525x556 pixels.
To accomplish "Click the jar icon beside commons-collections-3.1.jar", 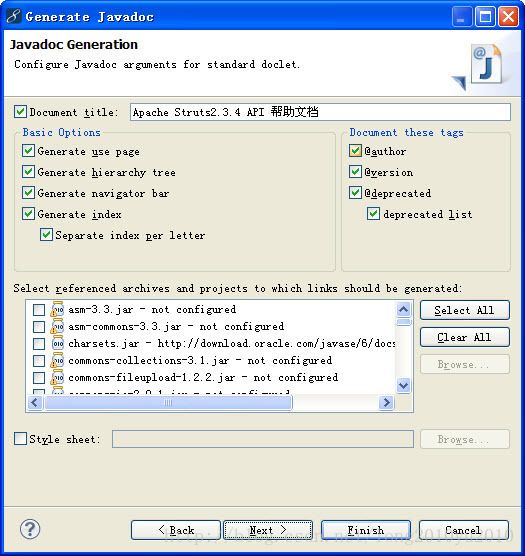I will (x=57, y=361).
